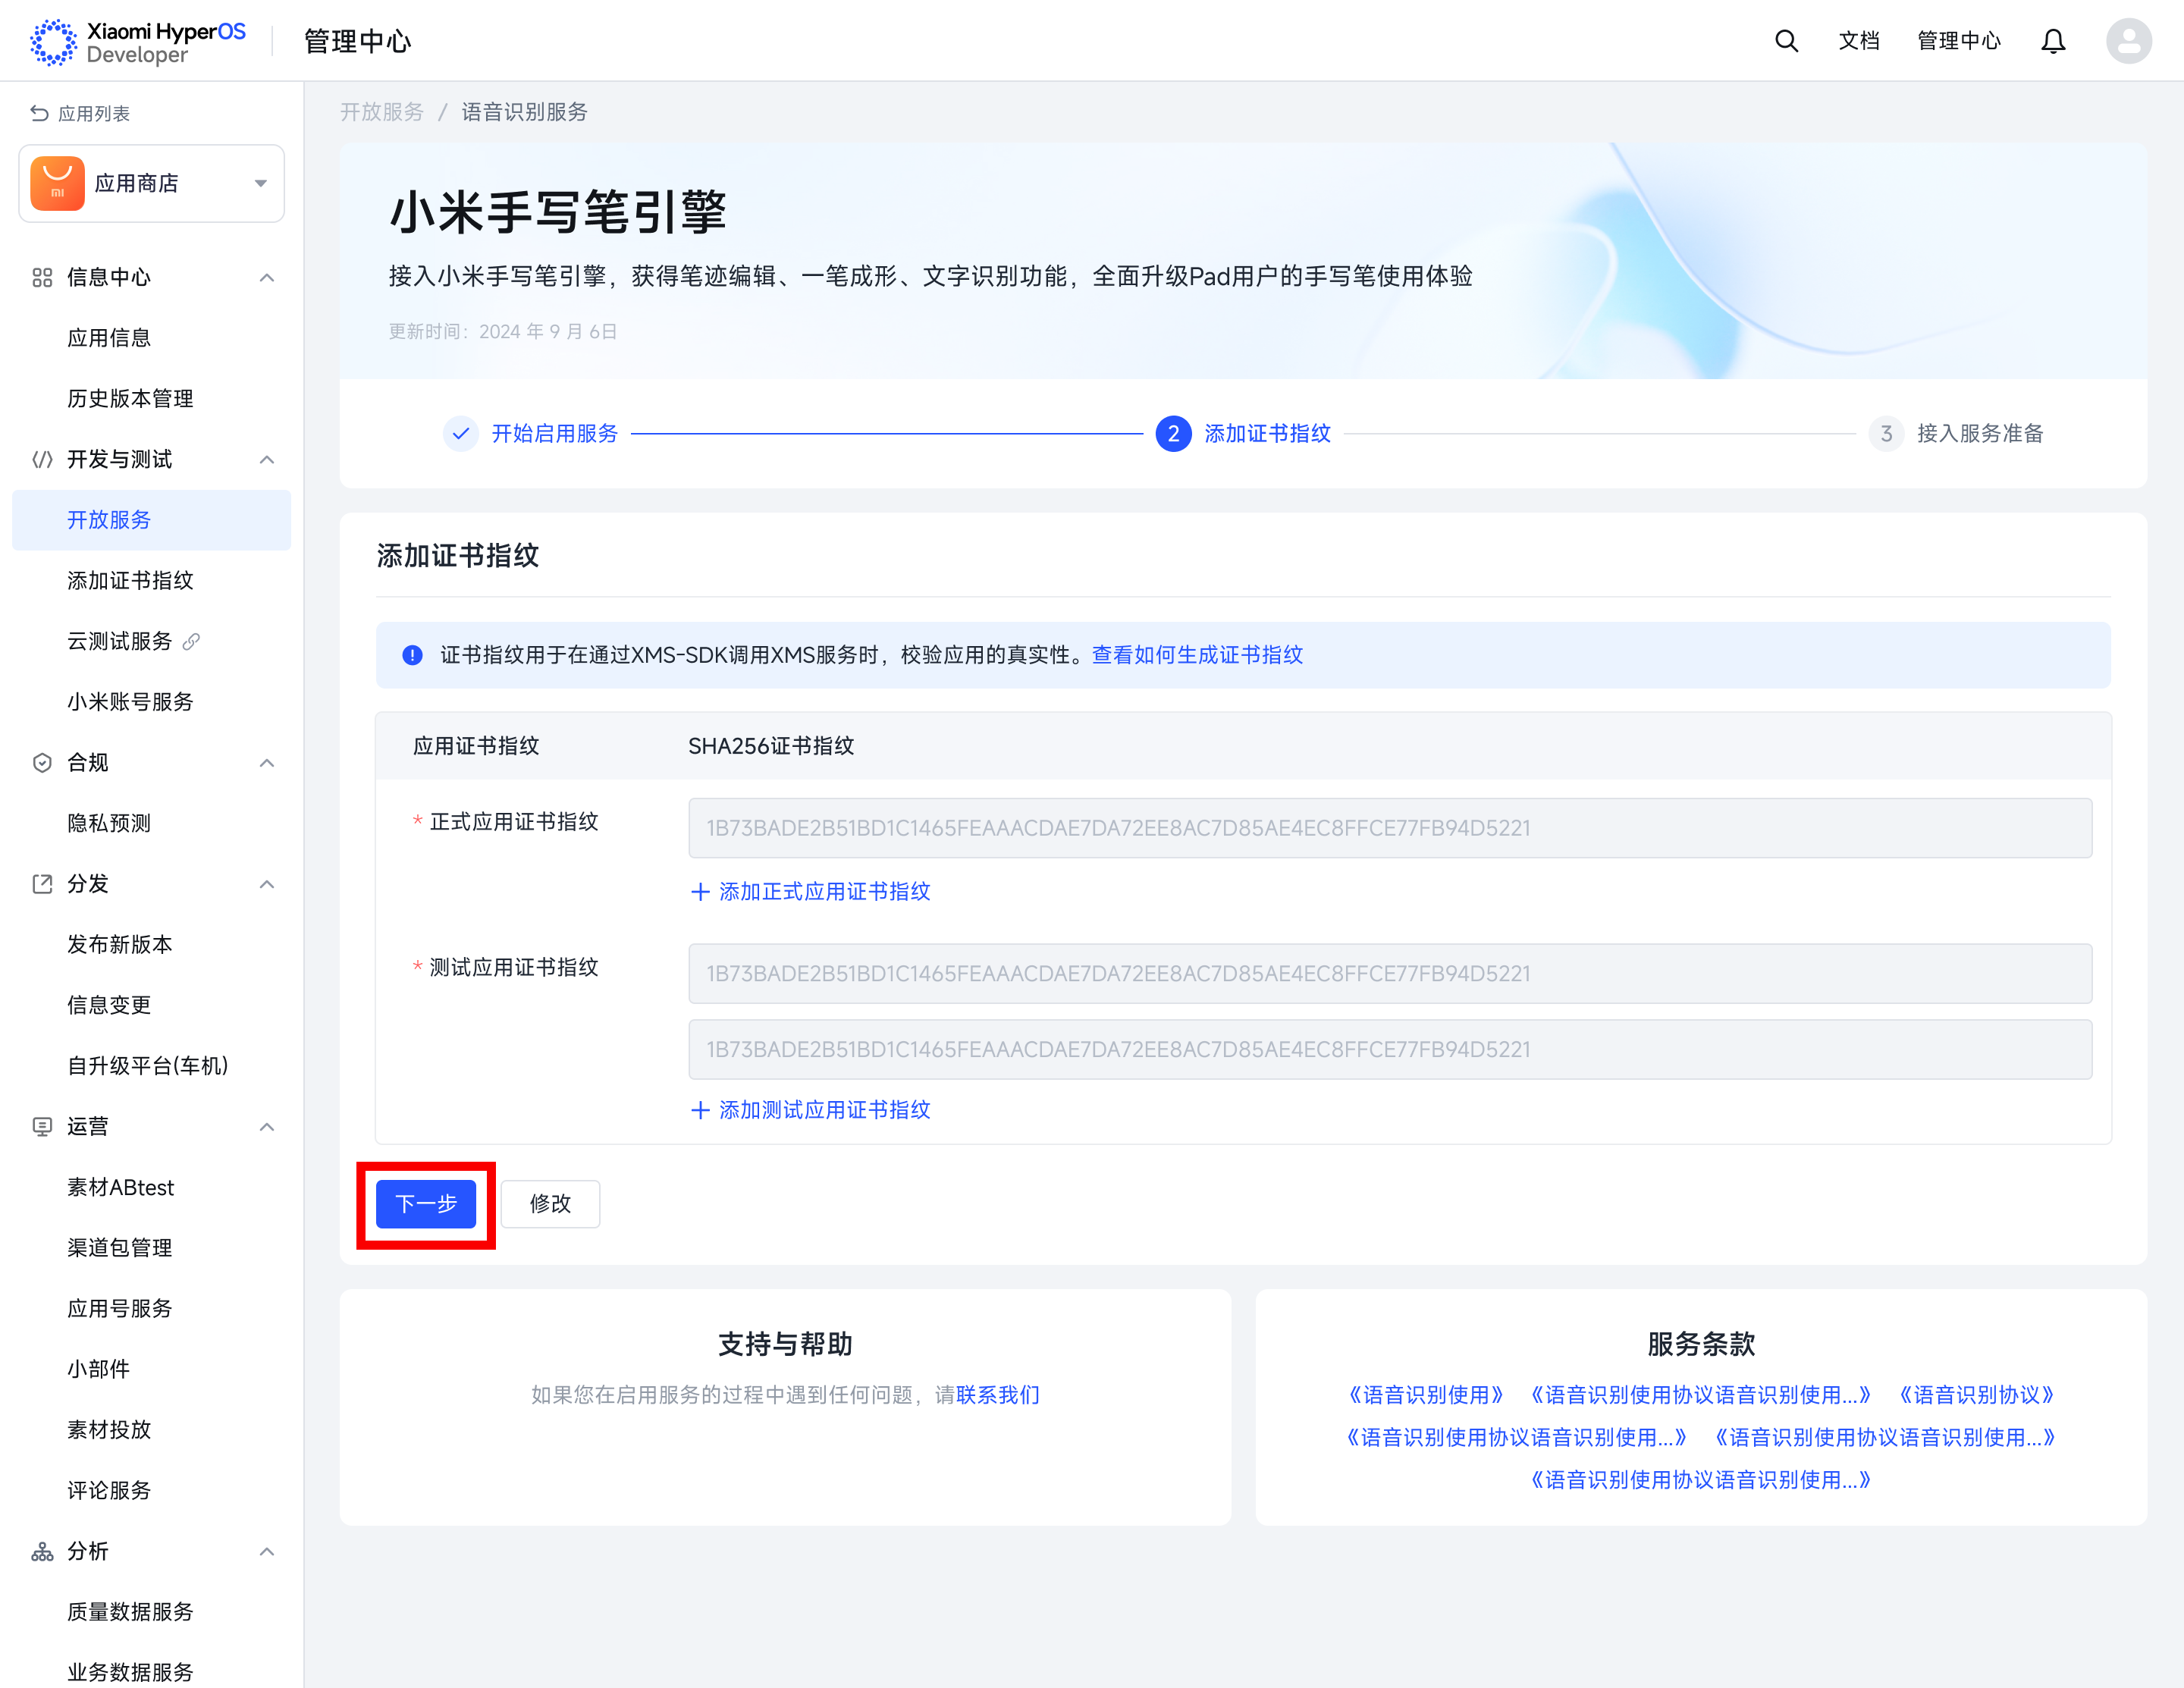Viewport: 2184px width, 1688px height.
Task: Open the 《语音识别使用》 terms link
Action: point(1426,1395)
